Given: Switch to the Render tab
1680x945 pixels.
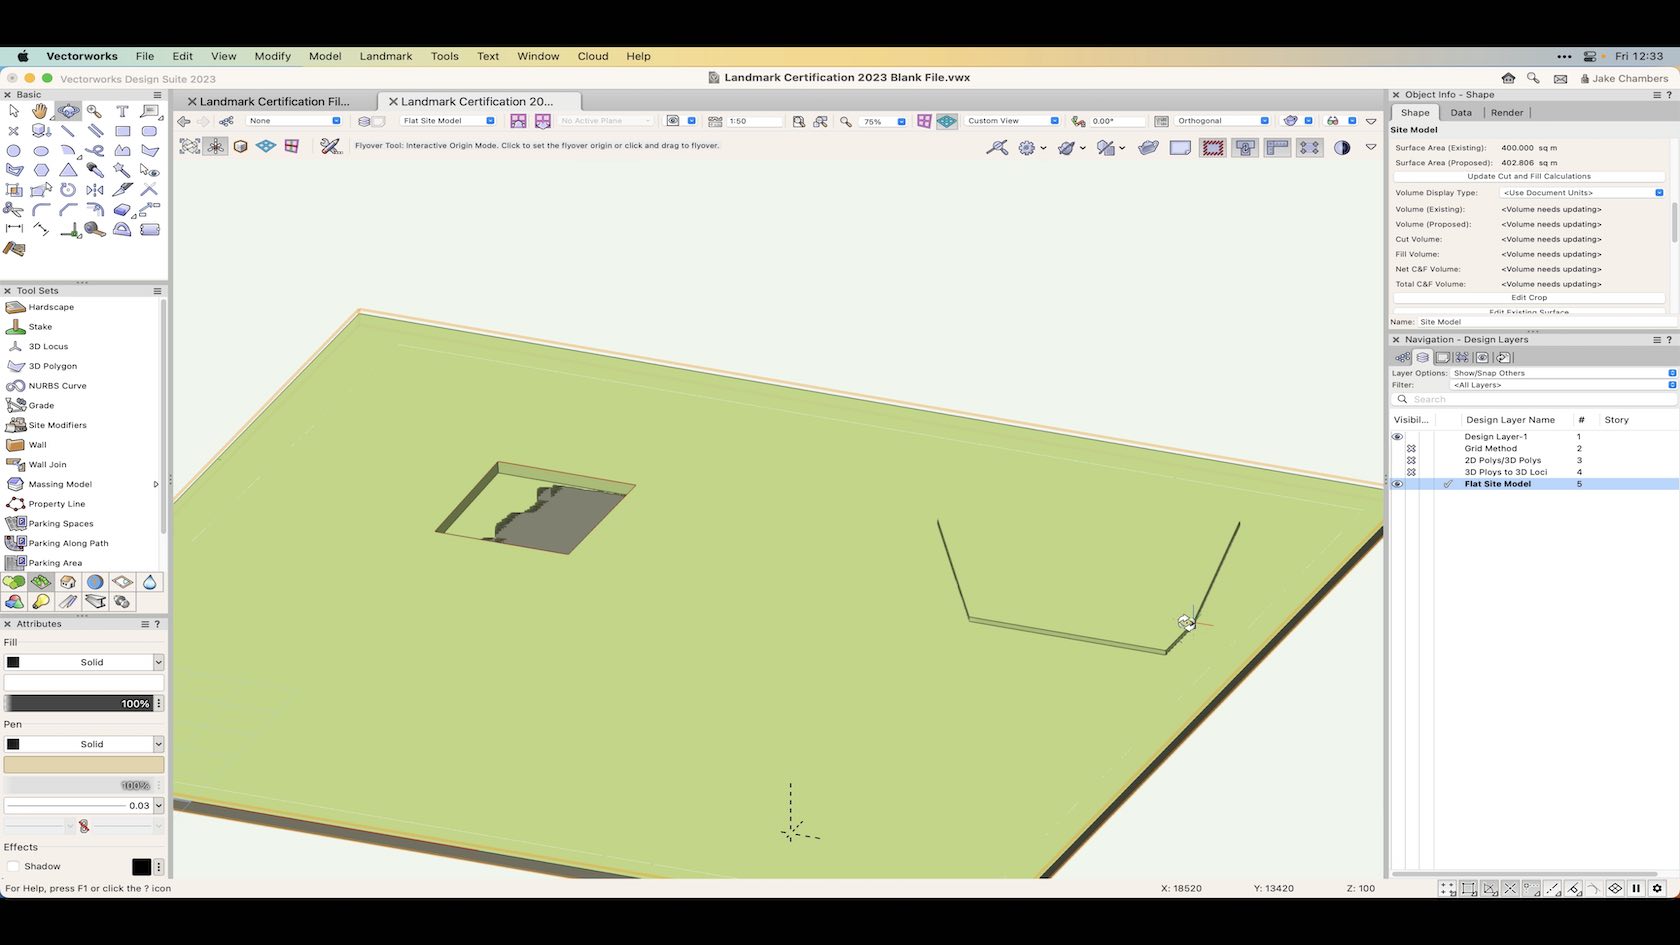Looking at the screenshot, I should coord(1507,112).
